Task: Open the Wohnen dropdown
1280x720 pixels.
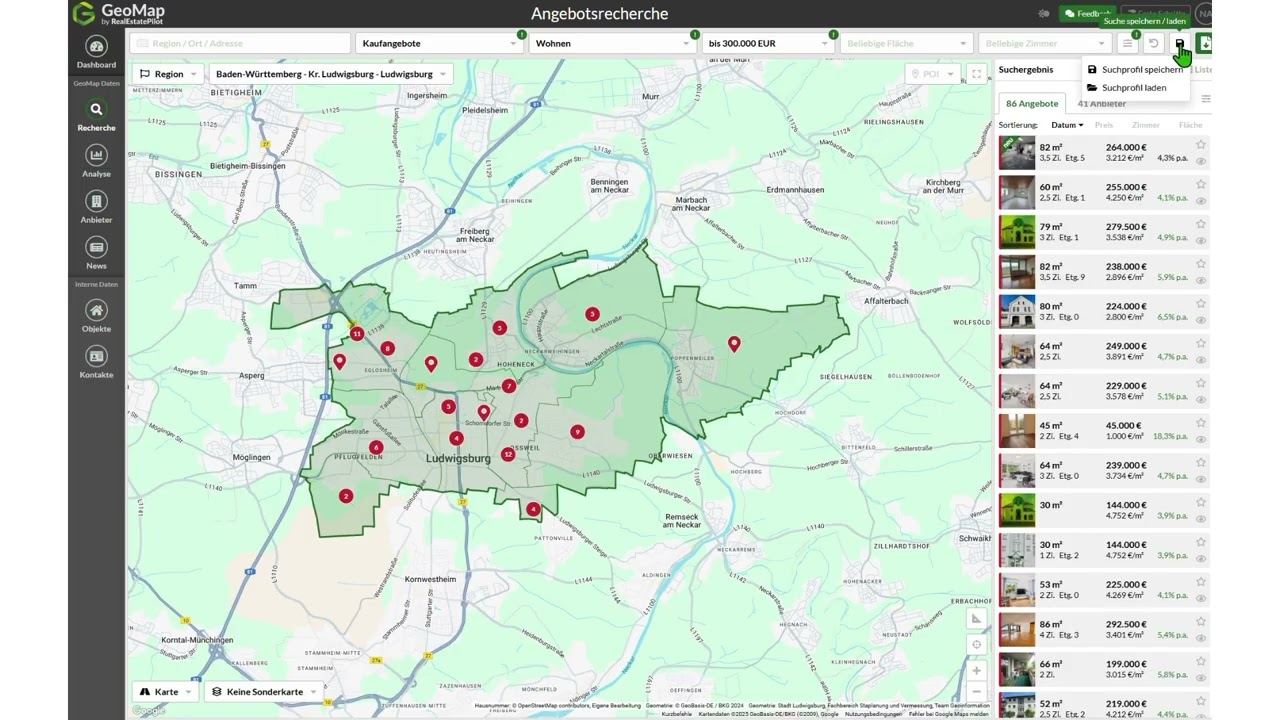Action: point(613,43)
